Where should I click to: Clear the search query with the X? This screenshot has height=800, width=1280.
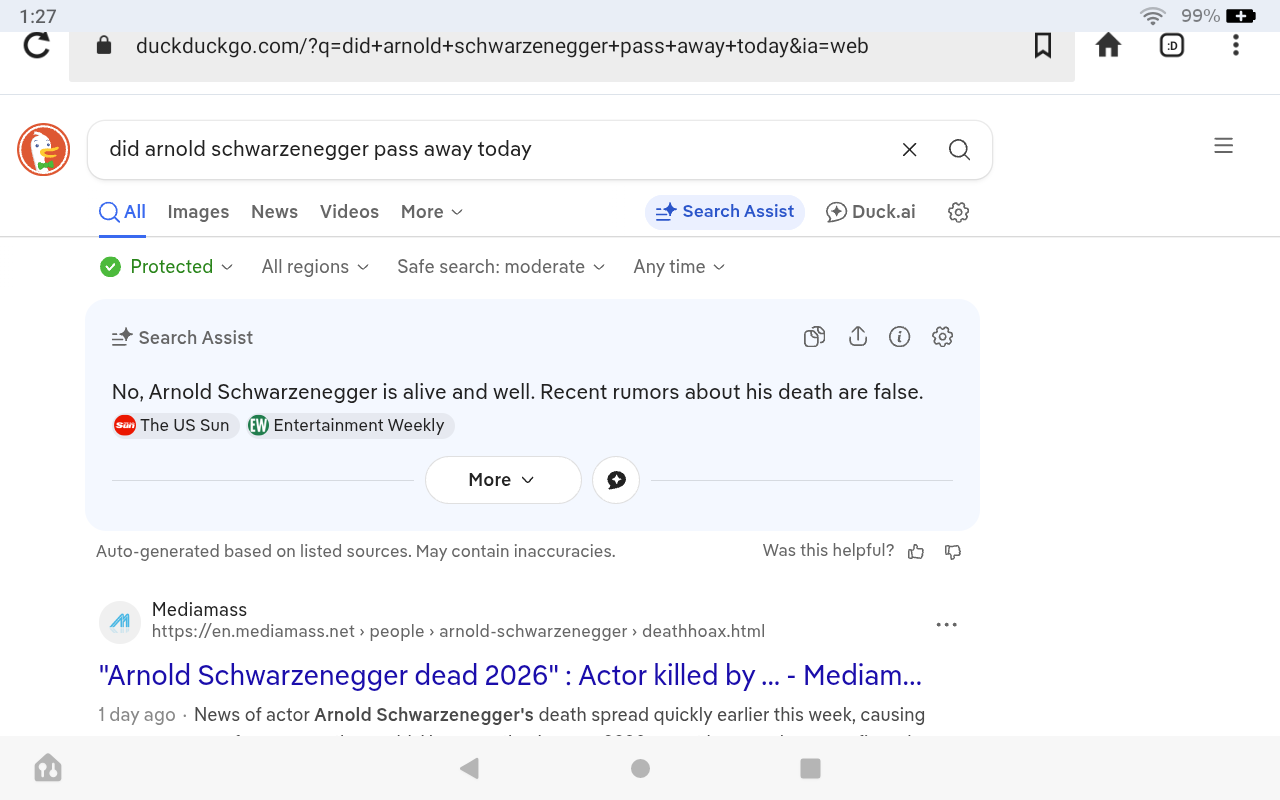(x=909, y=150)
